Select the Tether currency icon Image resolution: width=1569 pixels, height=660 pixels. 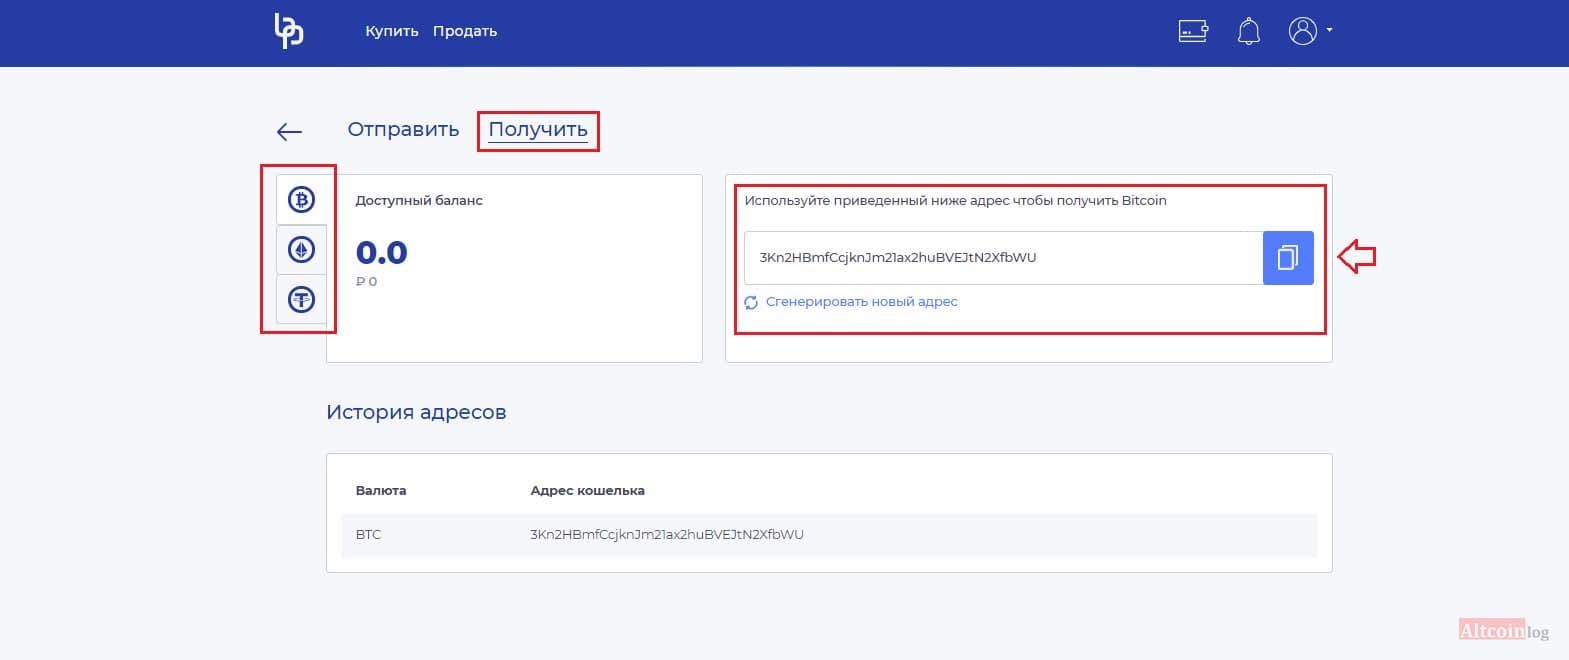point(301,299)
